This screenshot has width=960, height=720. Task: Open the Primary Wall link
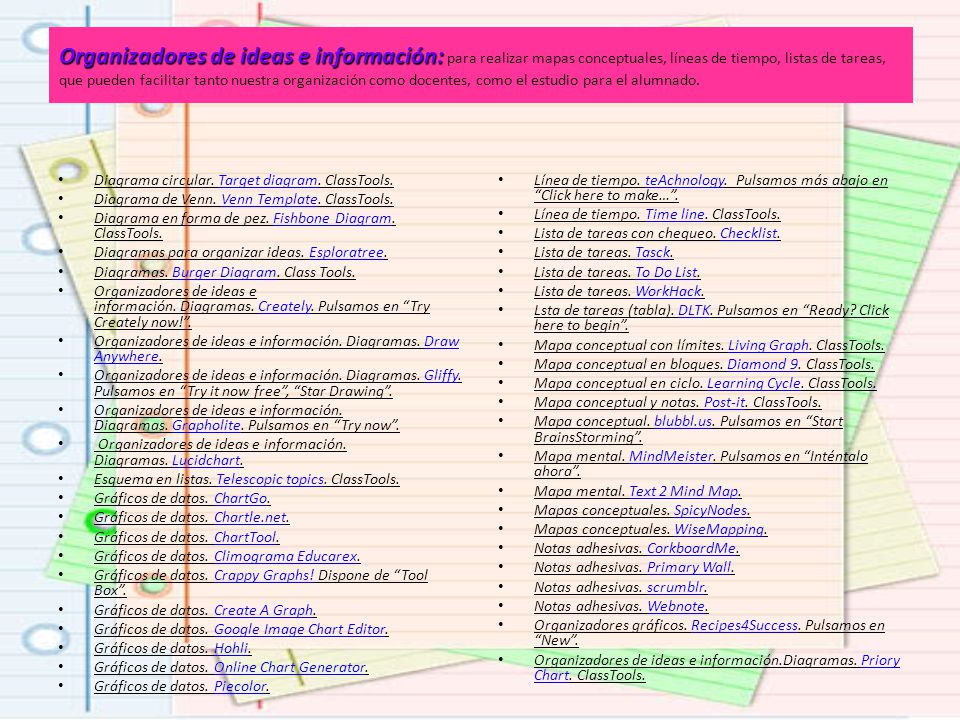pos(689,568)
